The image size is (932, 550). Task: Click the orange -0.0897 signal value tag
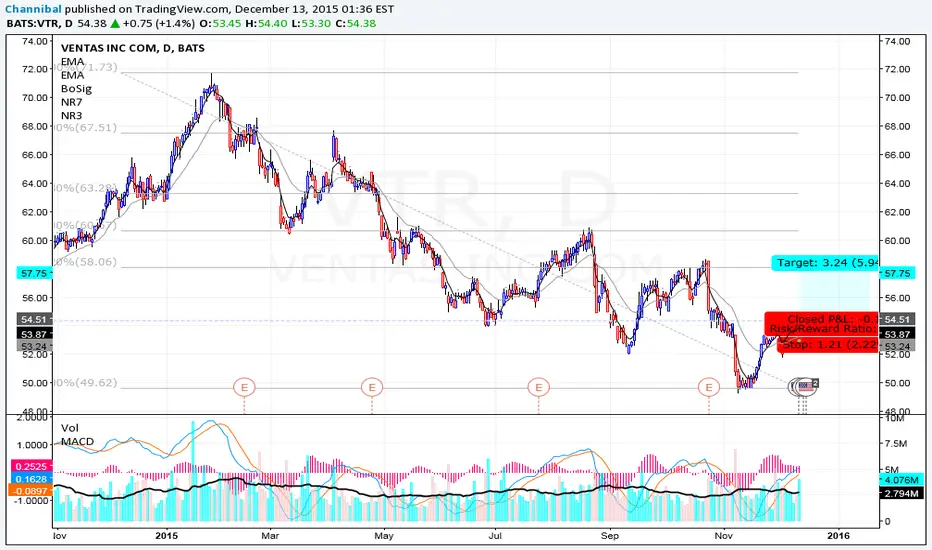pyautogui.click(x=32, y=491)
